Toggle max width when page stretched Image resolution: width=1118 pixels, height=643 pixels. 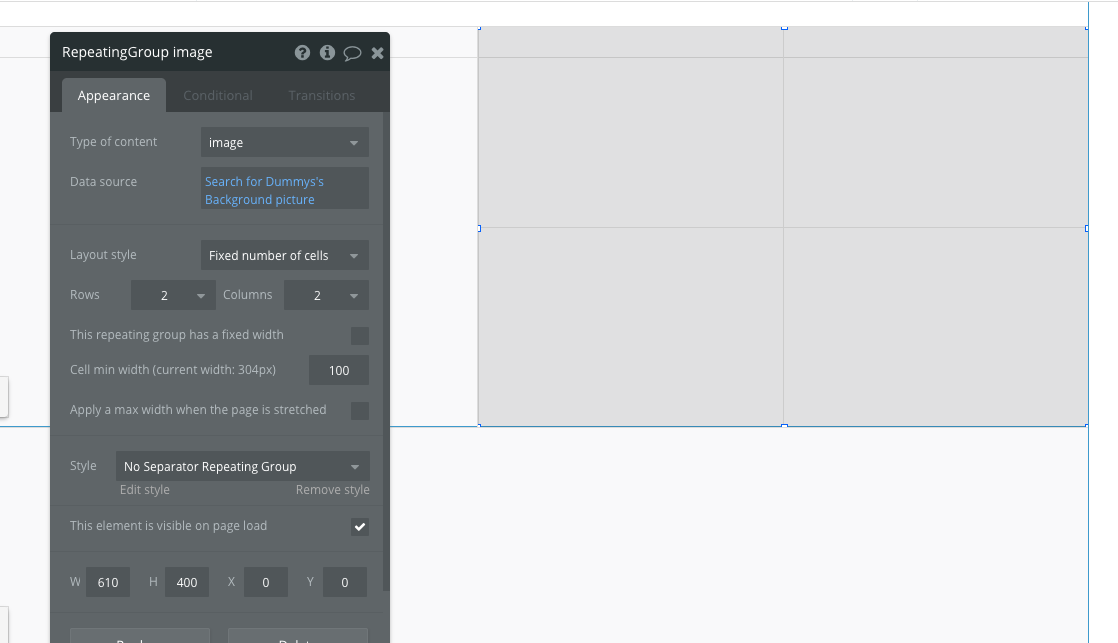[360, 411]
